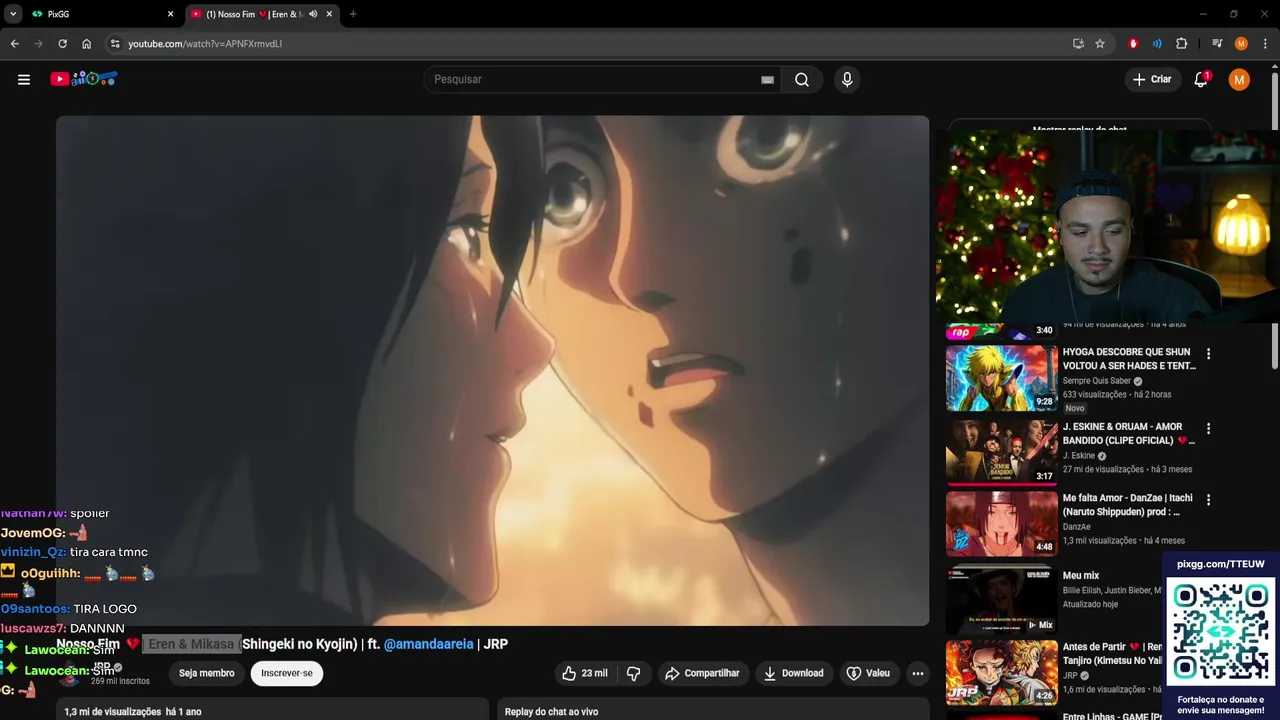
Task: Like the video with 23 mil
Action: (x=584, y=673)
